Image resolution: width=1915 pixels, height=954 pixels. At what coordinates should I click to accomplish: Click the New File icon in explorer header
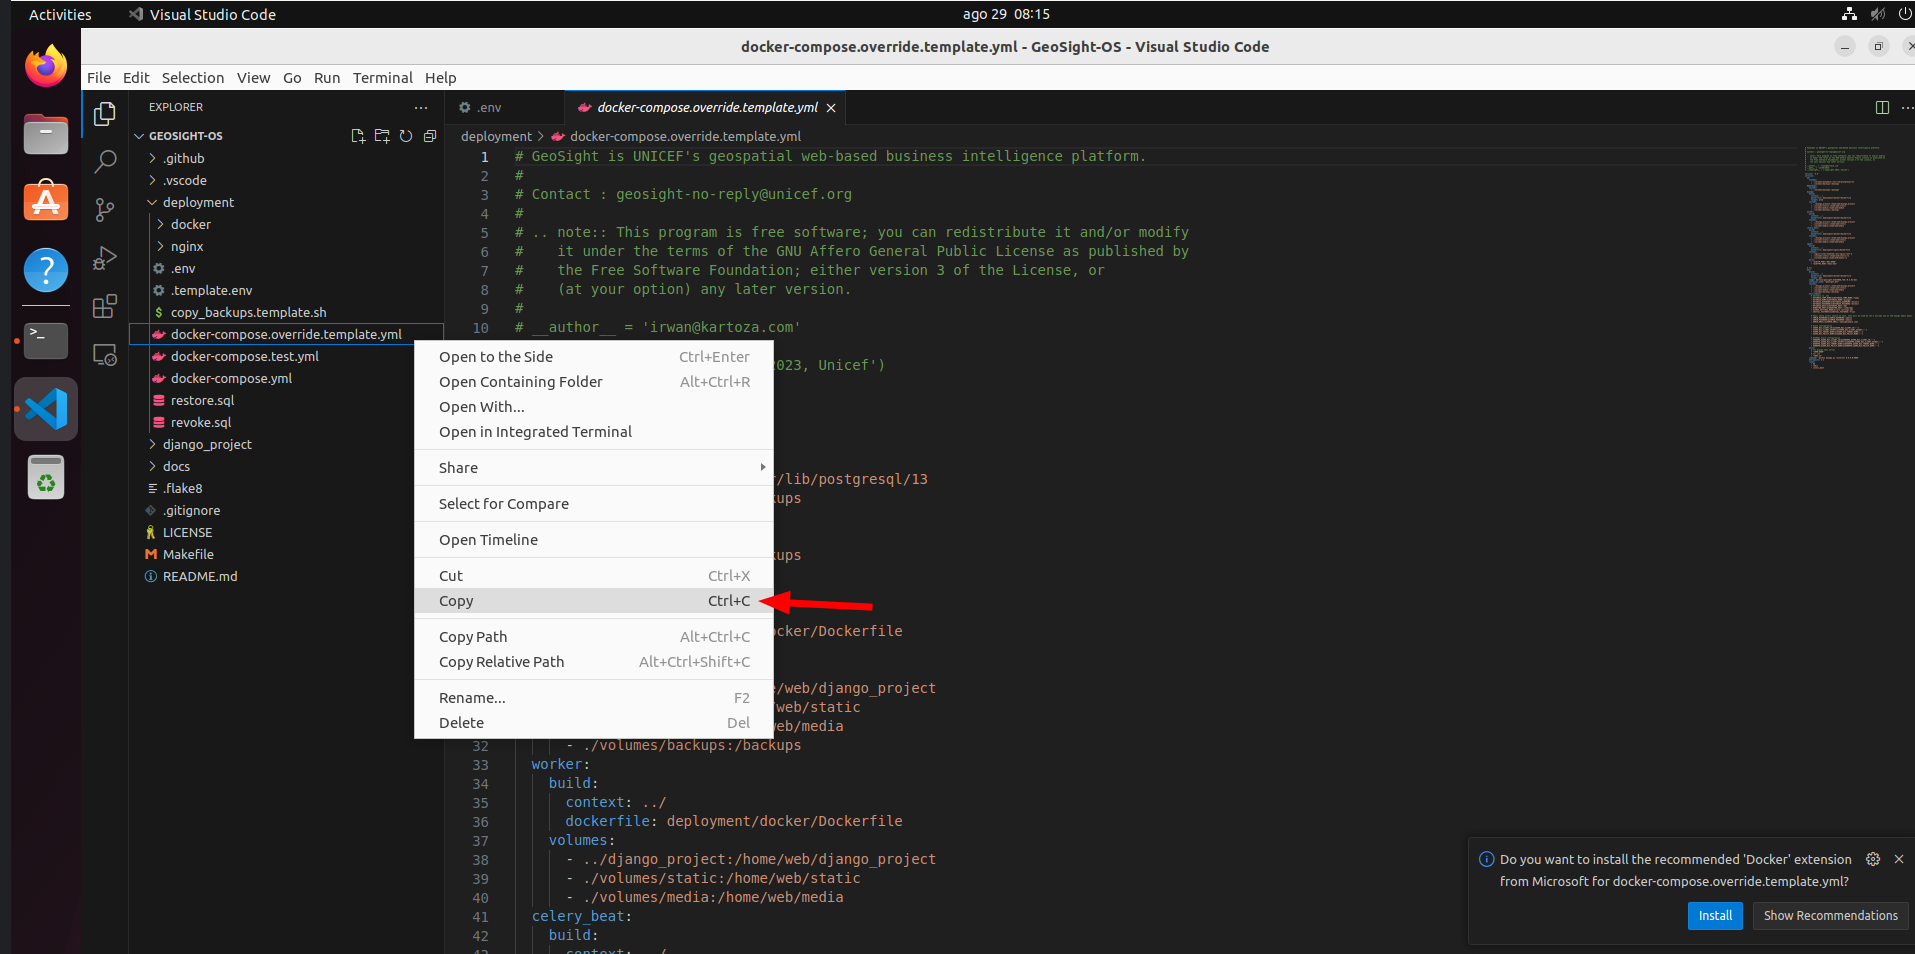[358, 136]
